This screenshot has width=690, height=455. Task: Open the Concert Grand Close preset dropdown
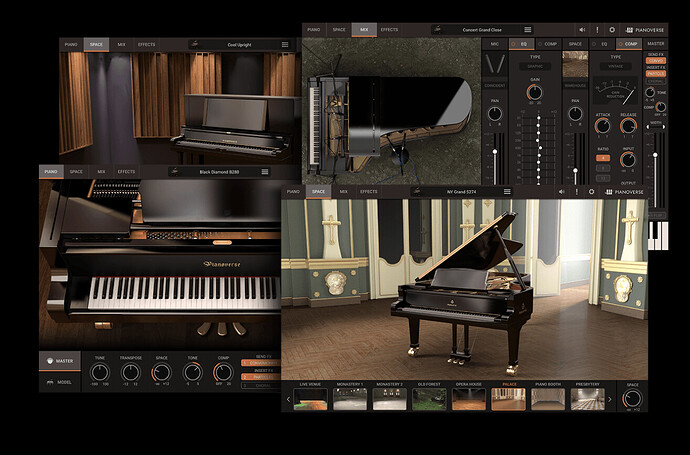tap(482, 29)
